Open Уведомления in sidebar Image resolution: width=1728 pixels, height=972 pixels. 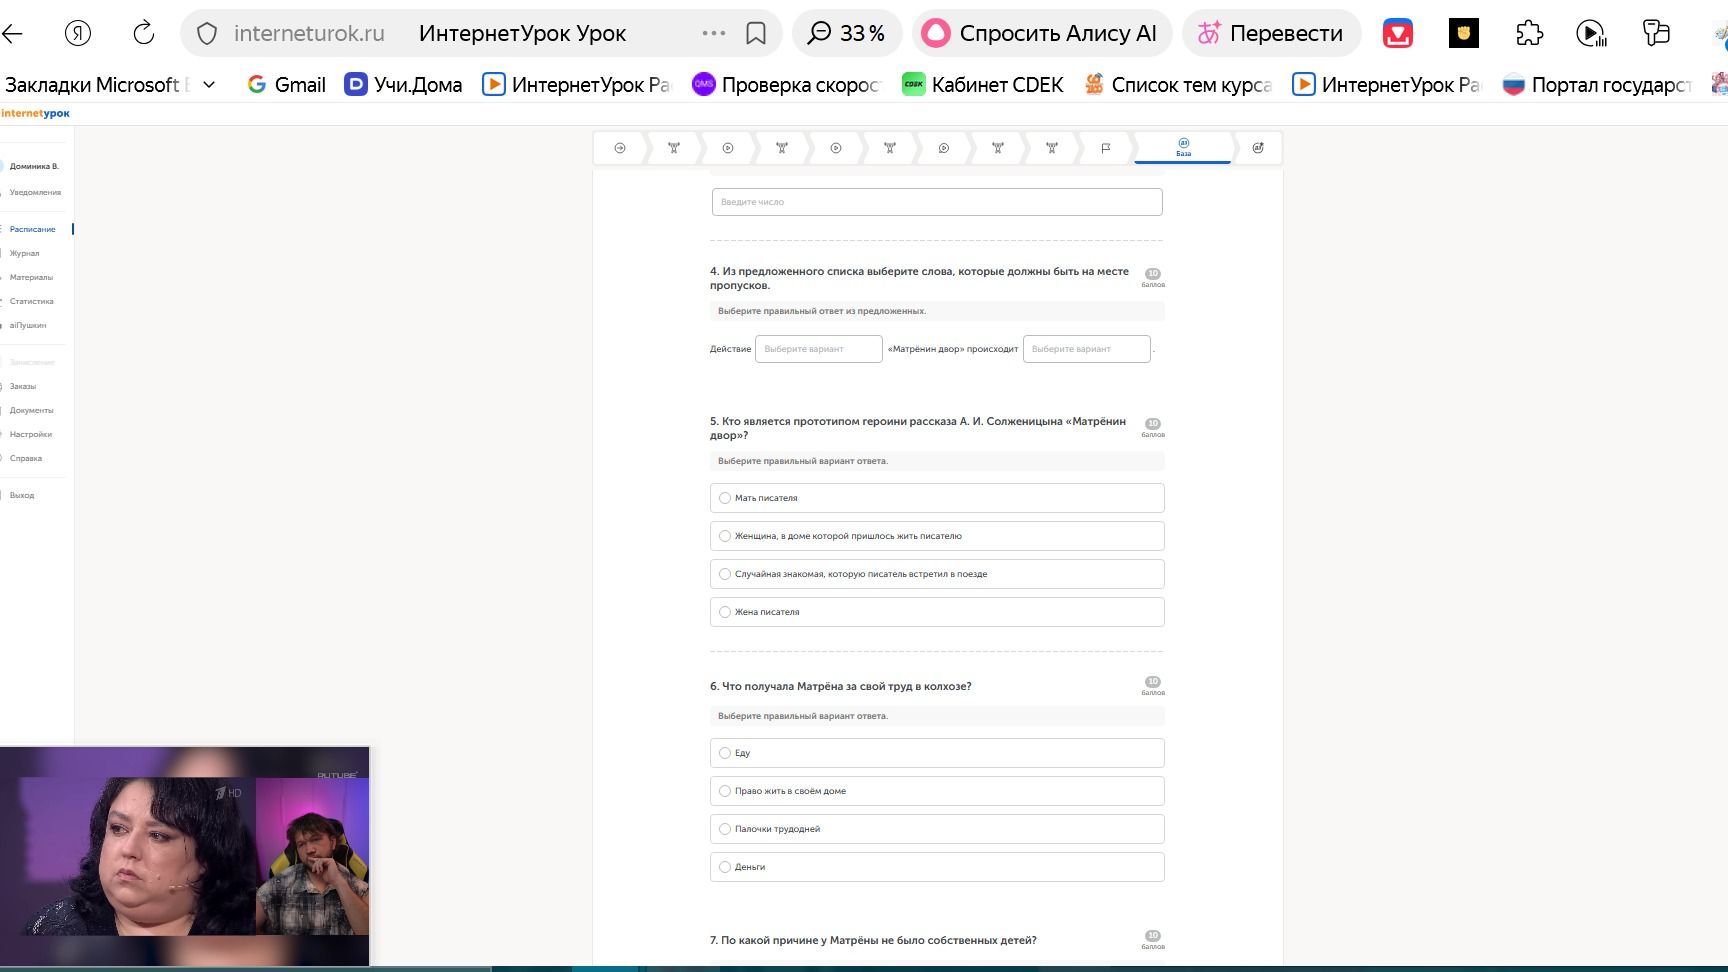(35, 192)
